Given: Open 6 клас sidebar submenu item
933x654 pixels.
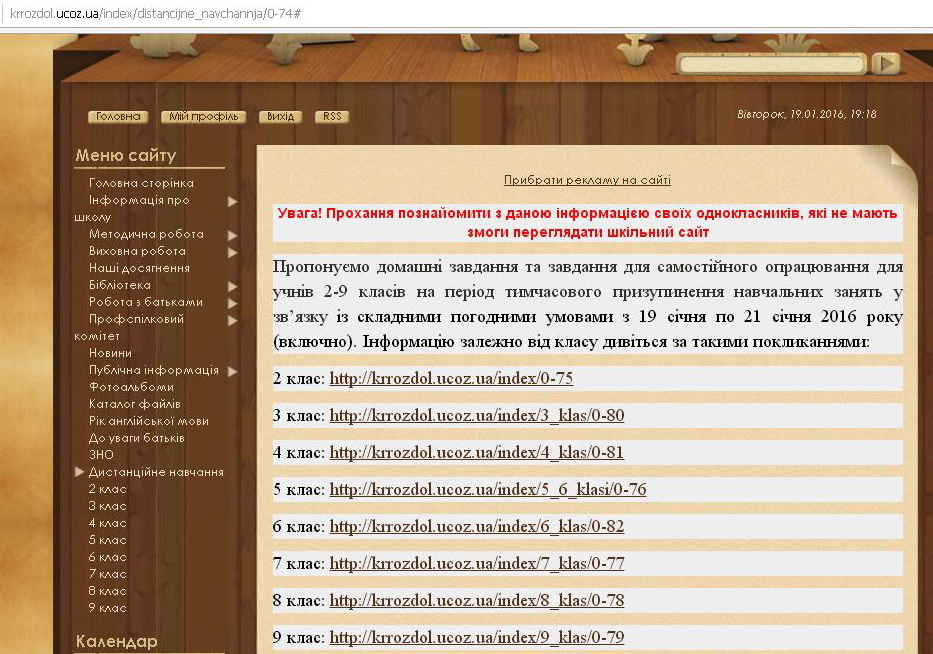Looking at the screenshot, I should pos(107,557).
